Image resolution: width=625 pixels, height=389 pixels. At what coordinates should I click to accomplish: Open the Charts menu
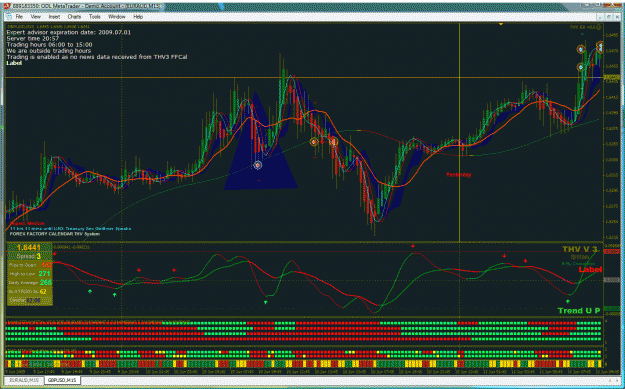[x=74, y=17]
